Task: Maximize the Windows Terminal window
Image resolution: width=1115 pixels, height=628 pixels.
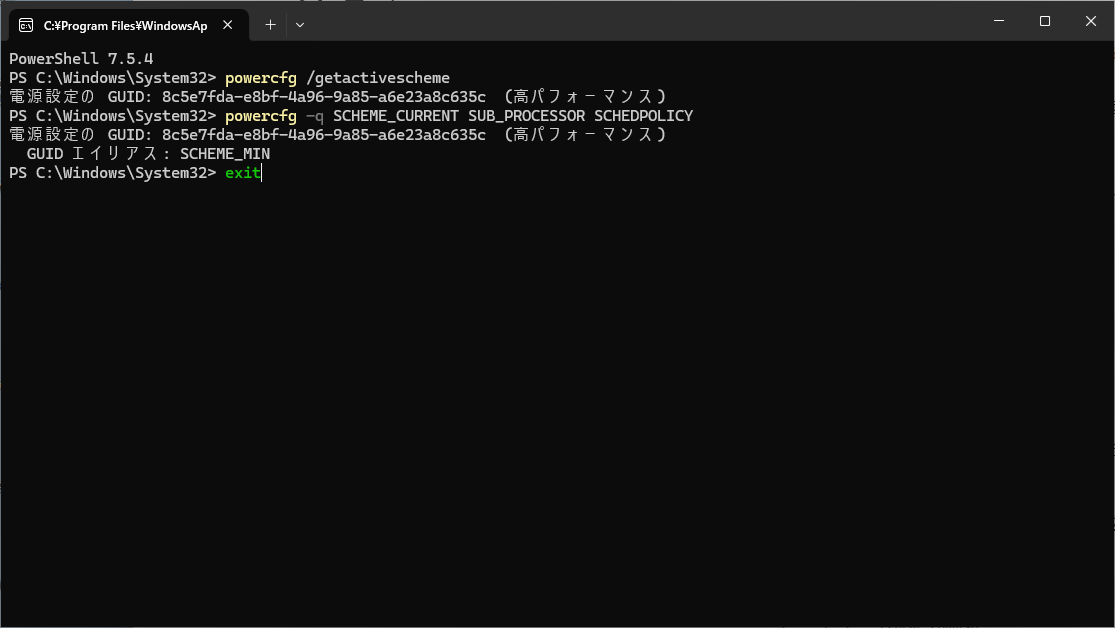Action: (1044, 21)
